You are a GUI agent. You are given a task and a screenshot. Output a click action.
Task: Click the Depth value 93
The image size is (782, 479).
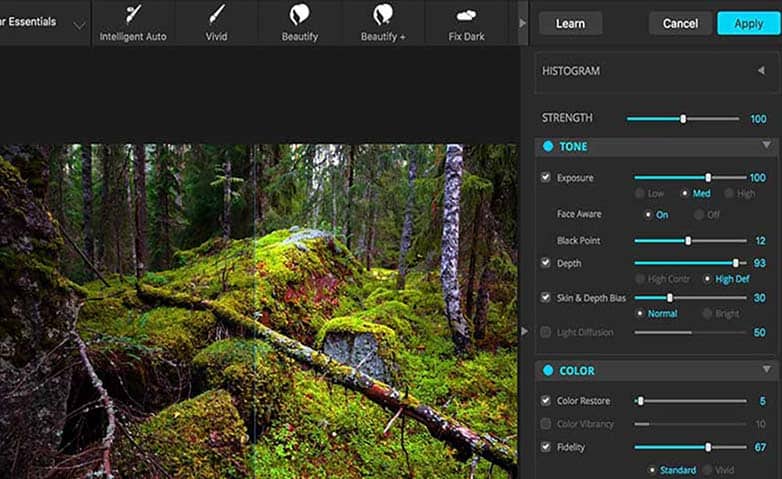(x=760, y=263)
